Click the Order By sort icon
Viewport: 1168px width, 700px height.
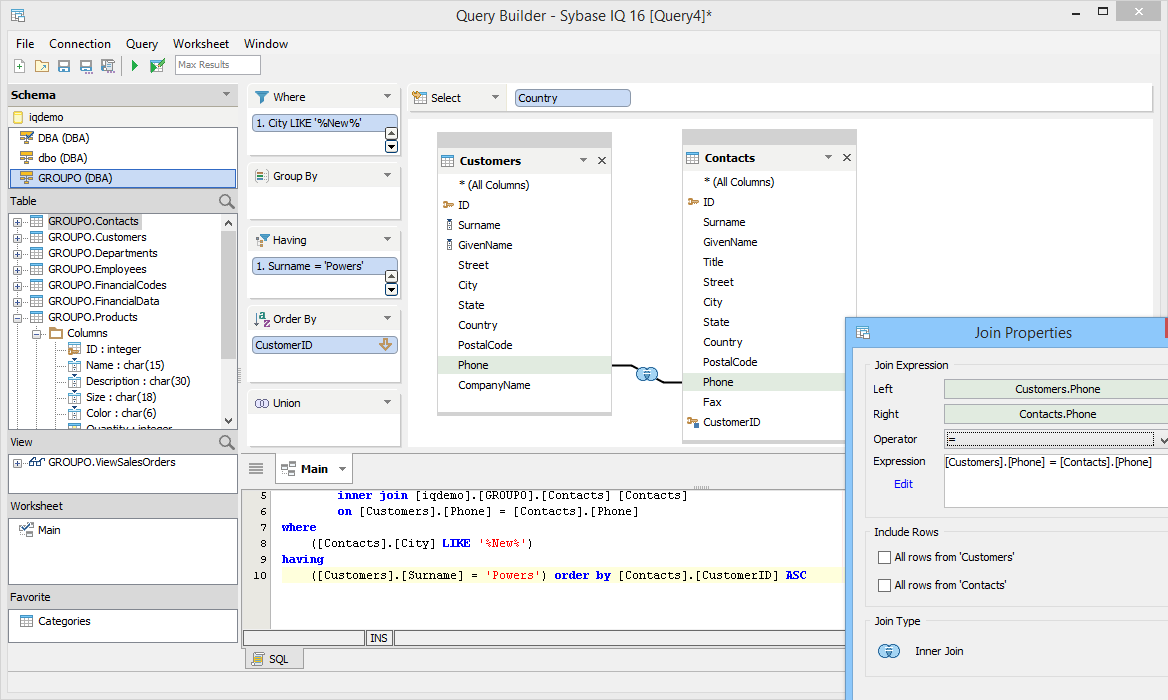pos(262,319)
